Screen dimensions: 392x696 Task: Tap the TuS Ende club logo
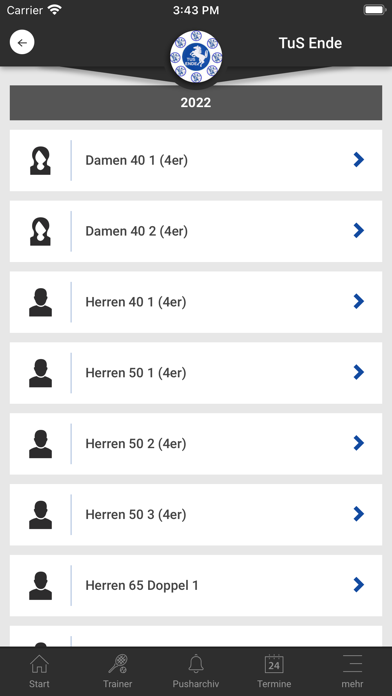196,57
